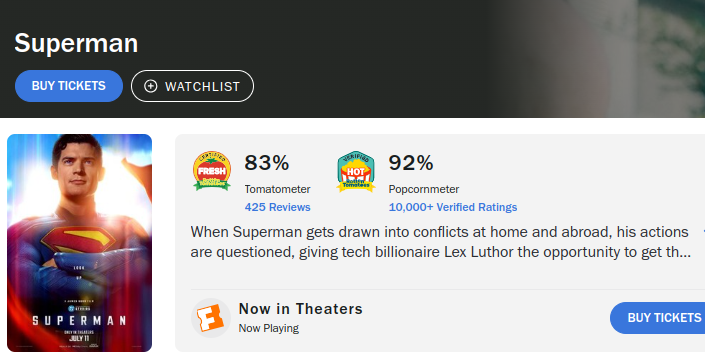Click the BUY TICKETS button beside Now in Theaters
Screen dimensions: 705x362
[657, 318]
